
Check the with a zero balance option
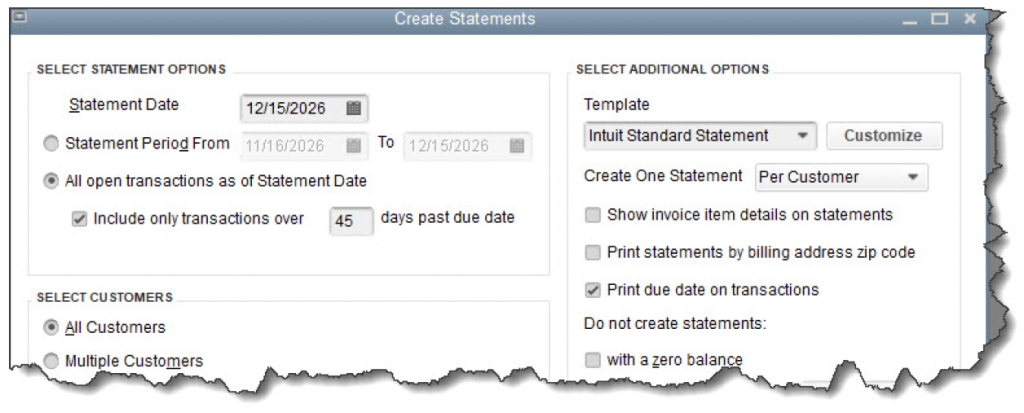click(594, 360)
